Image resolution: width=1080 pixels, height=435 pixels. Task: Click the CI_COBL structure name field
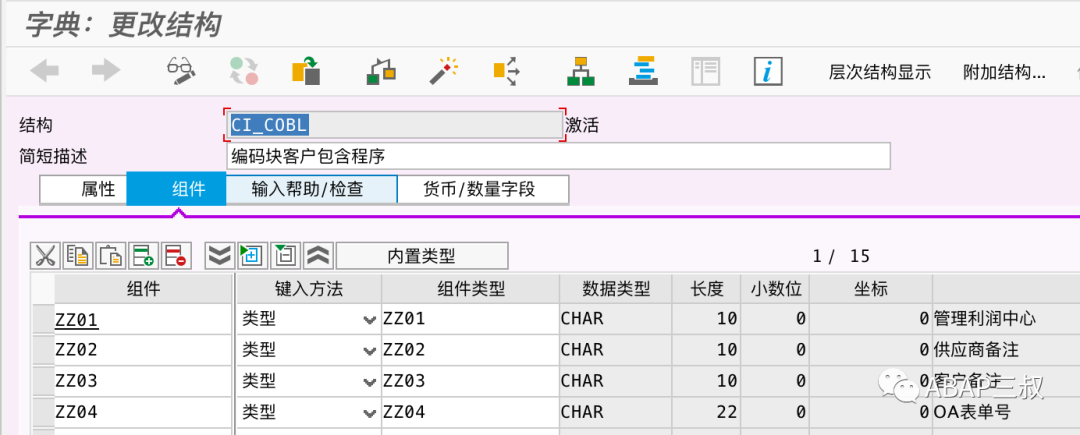(394, 125)
